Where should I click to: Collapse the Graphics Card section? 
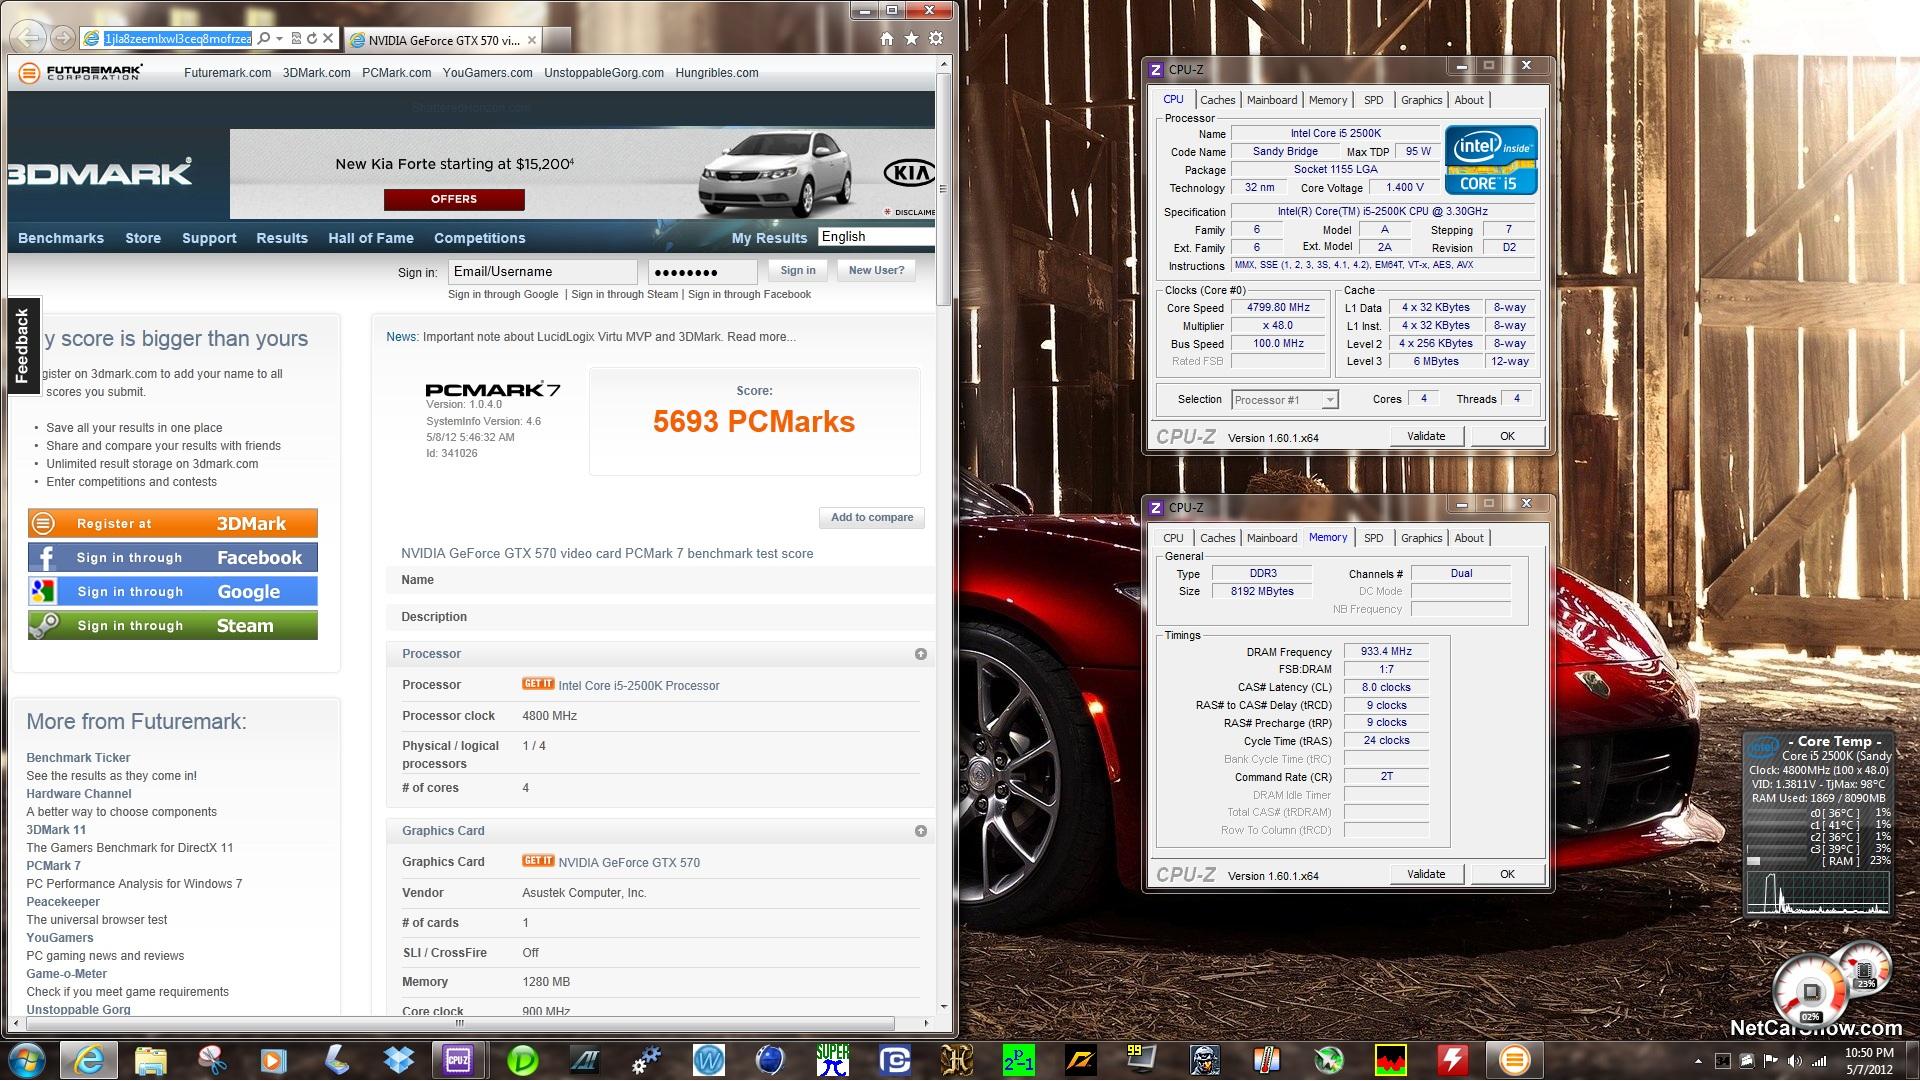tap(921, 831)
